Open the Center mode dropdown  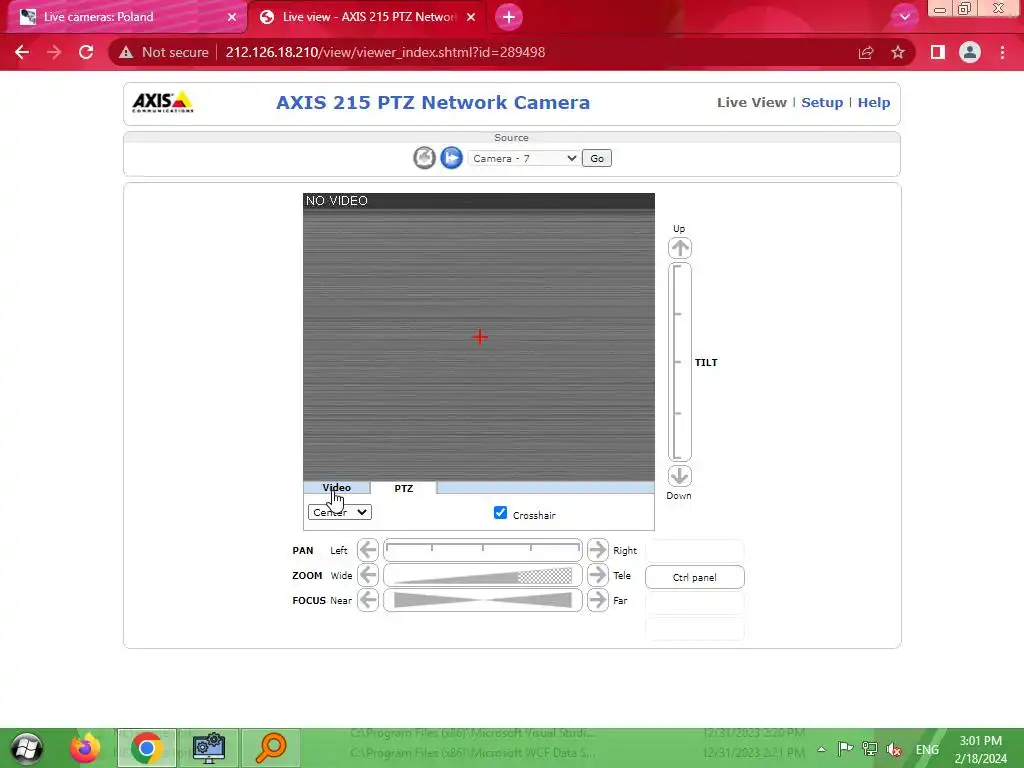340,512
